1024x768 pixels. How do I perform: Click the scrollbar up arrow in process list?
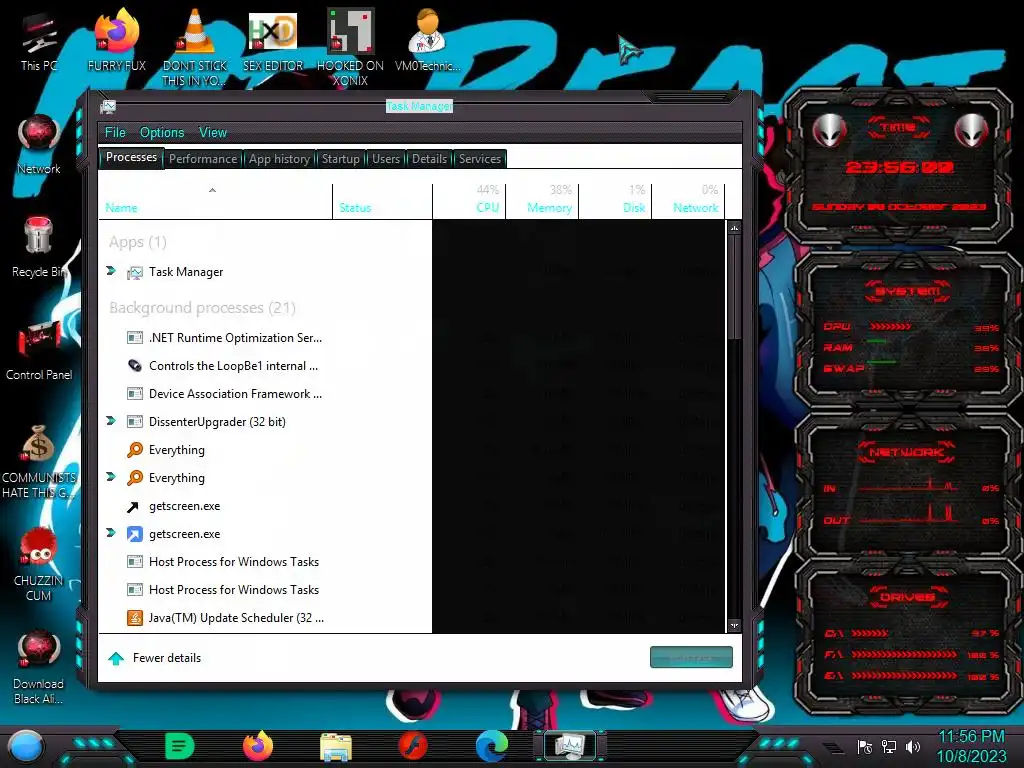pyautogui.click(x=734, y=229)
